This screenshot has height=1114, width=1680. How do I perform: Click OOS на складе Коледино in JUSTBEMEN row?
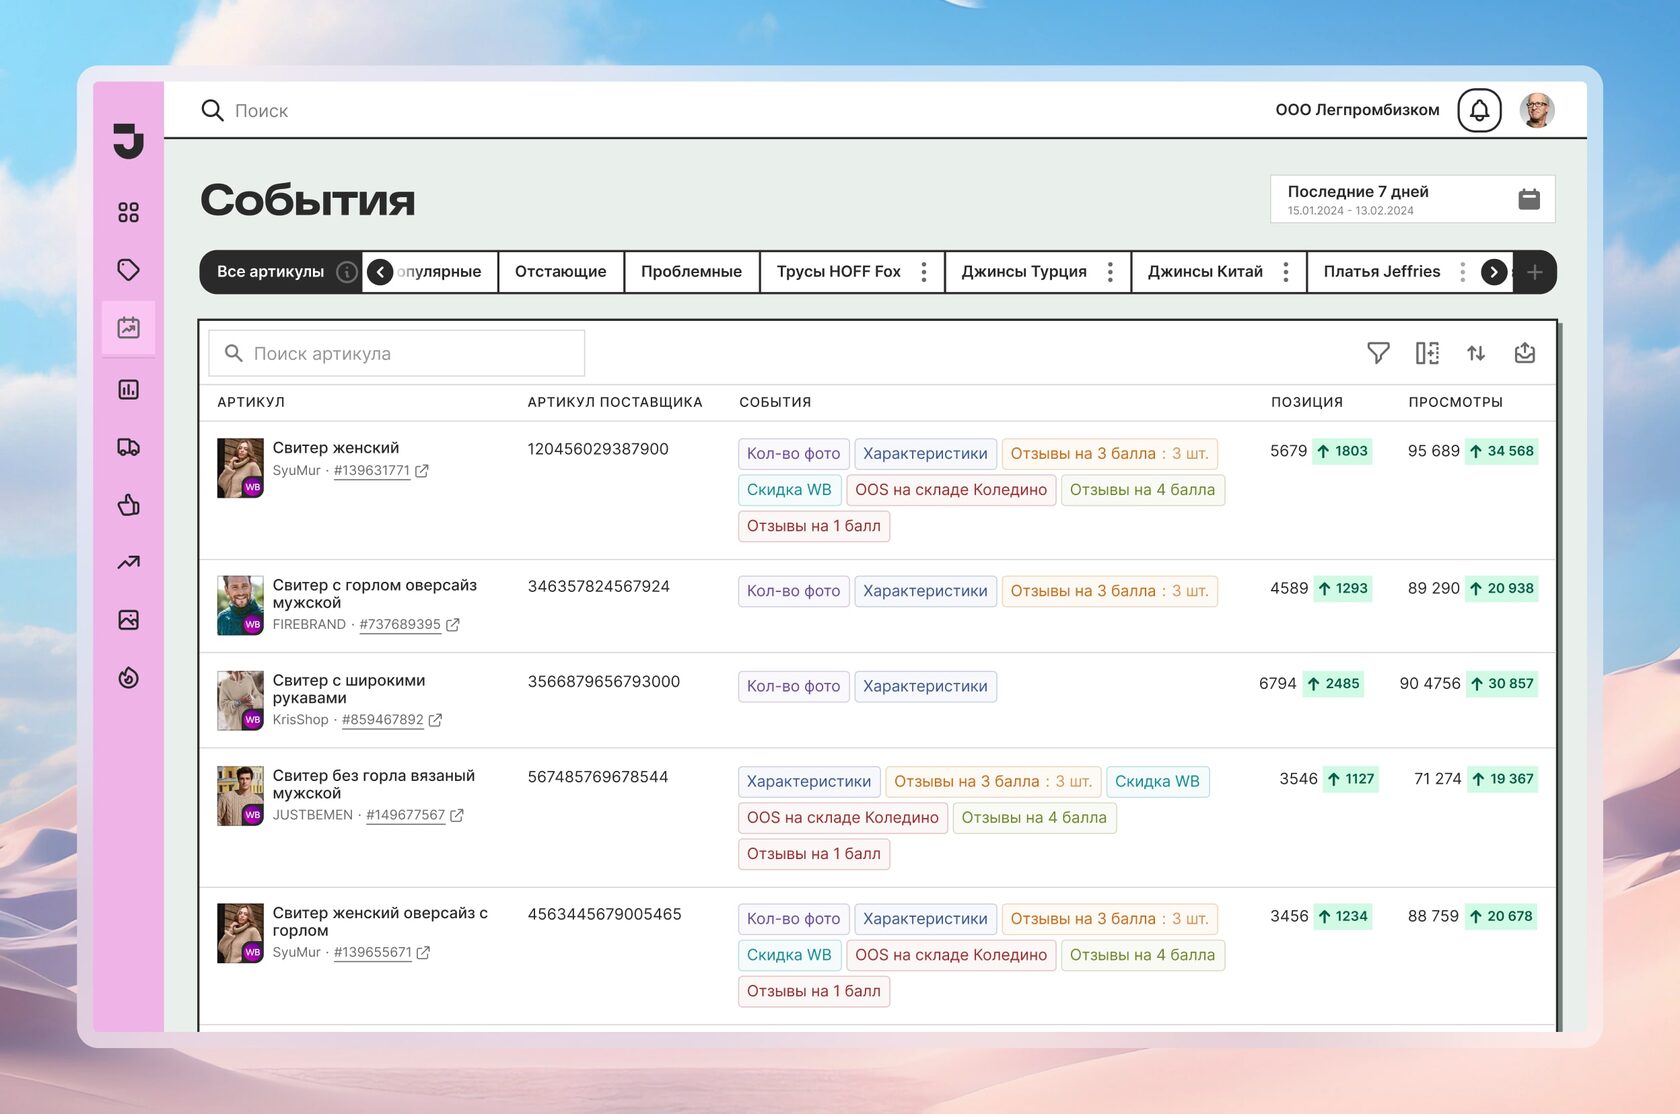843,818
